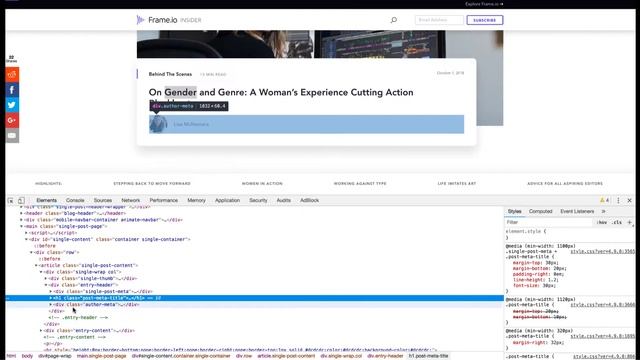This screenshot has height=360, width=640.
Task: Open the site search magnifier icon
Action: point(394,20)
